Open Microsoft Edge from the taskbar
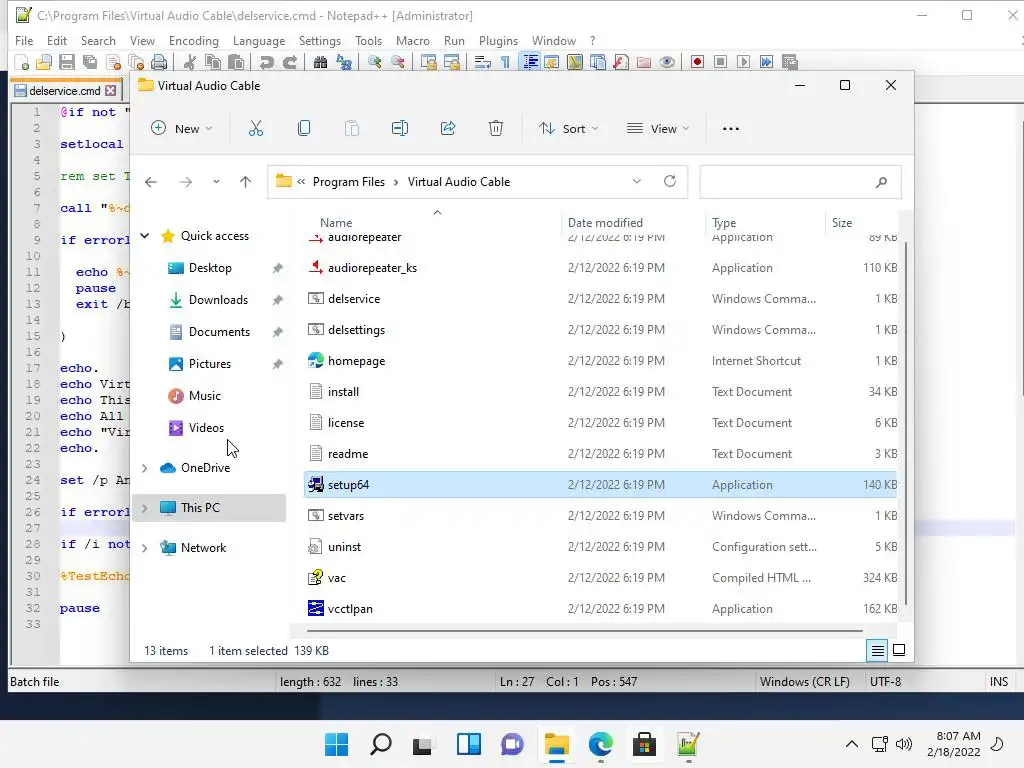 click(600, 744)
